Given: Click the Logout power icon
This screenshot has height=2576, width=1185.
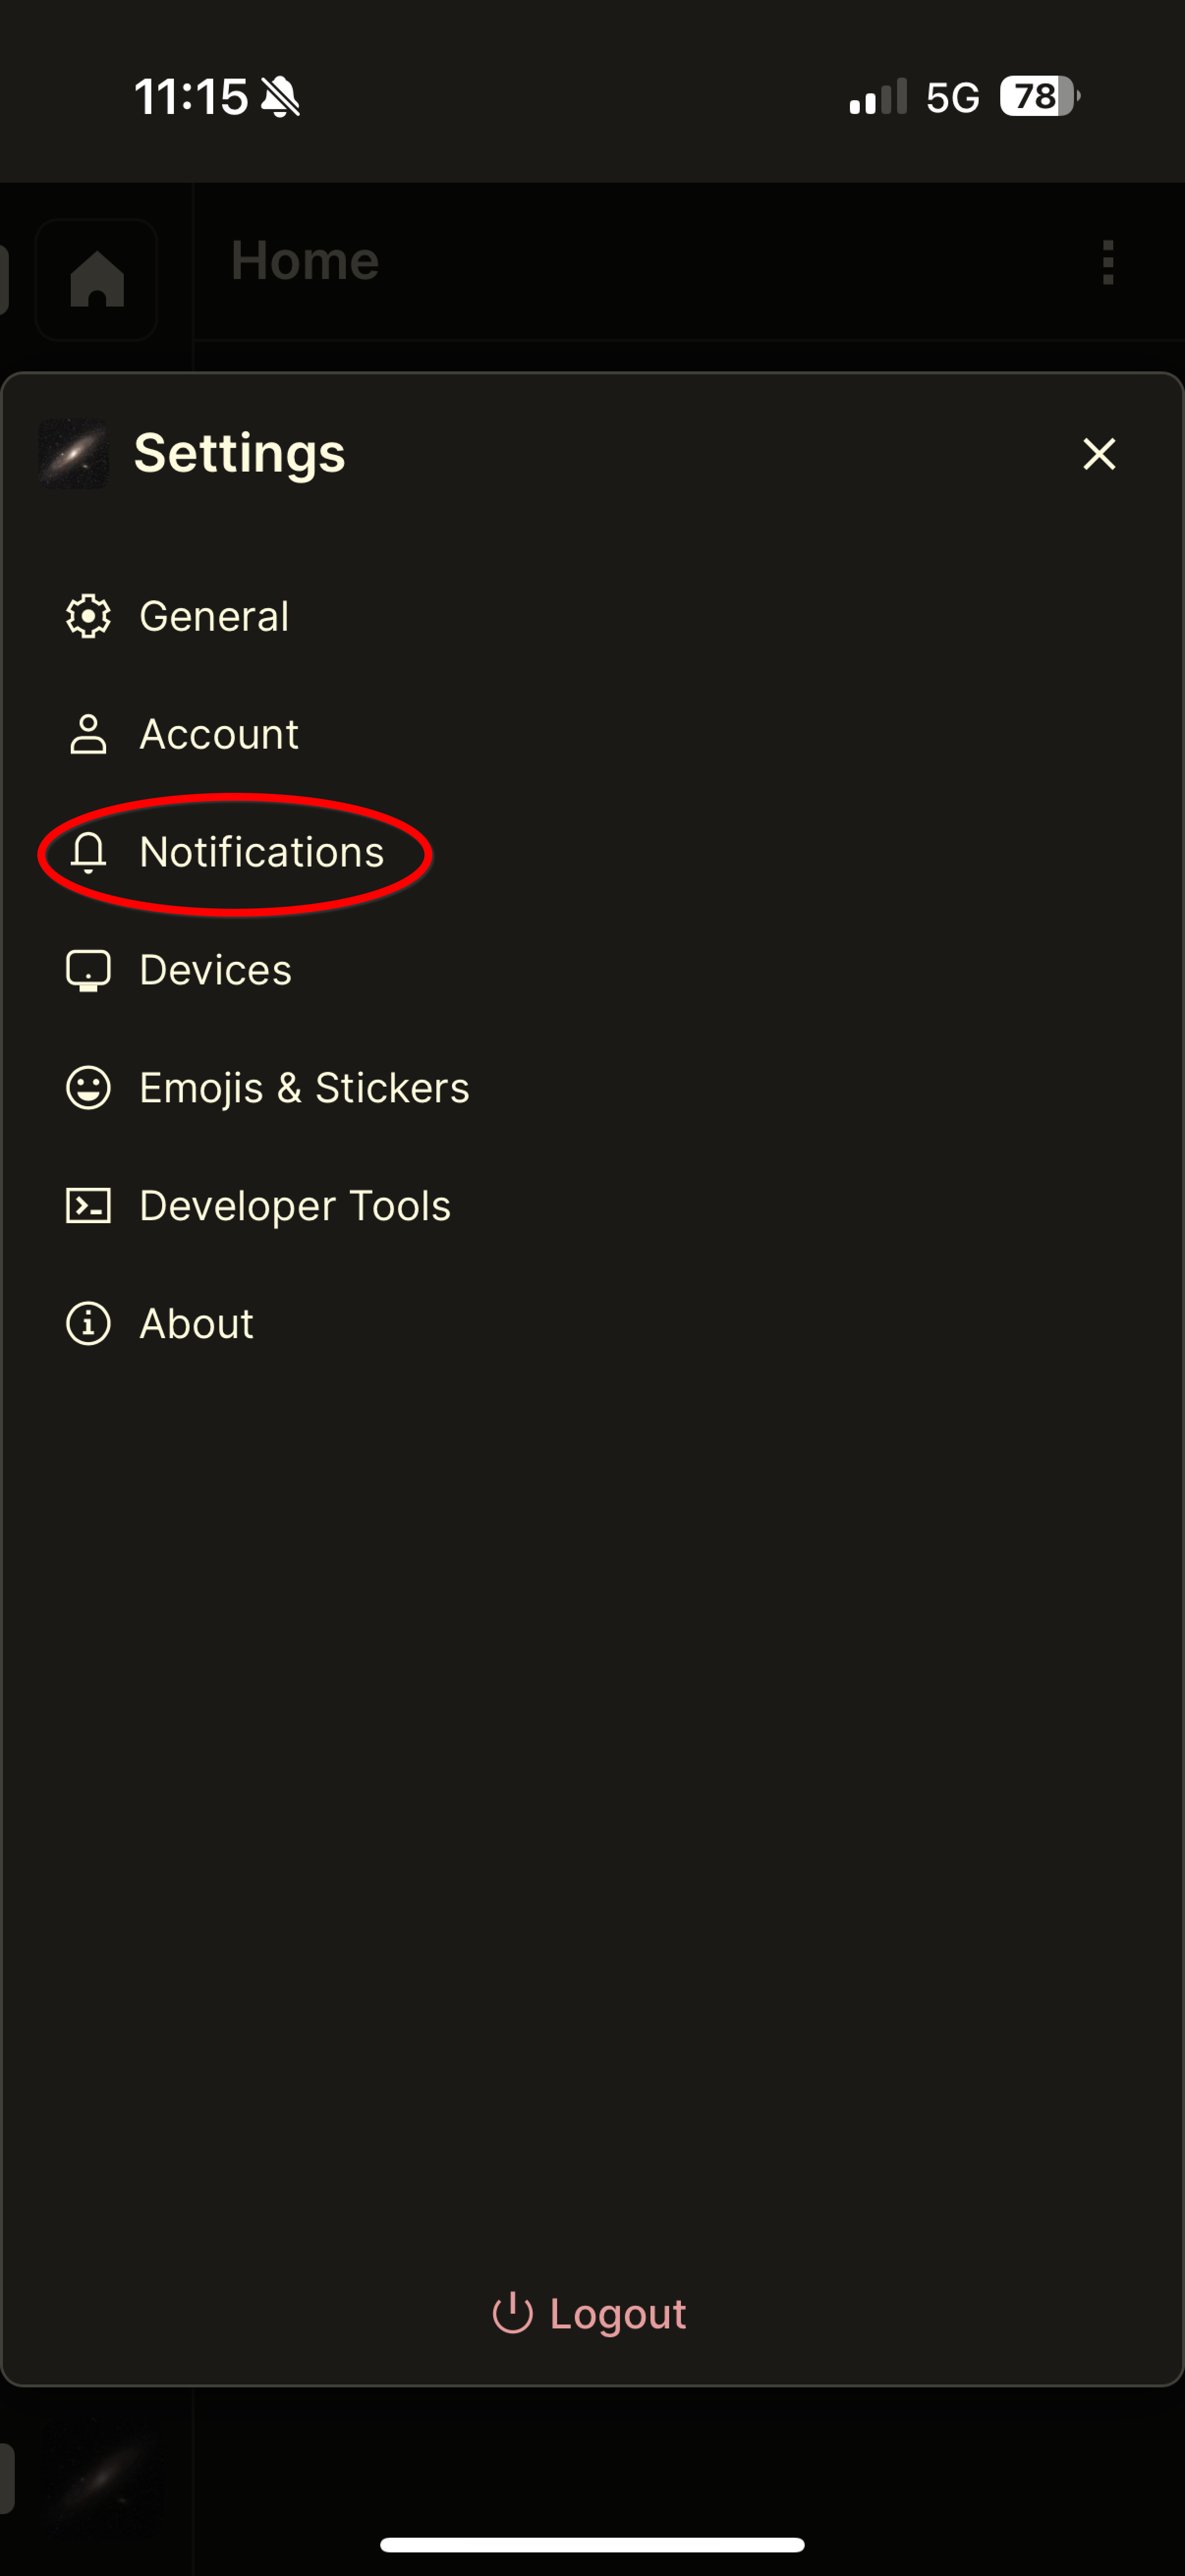Looking at the screenshot, I should click(512, 2313).
